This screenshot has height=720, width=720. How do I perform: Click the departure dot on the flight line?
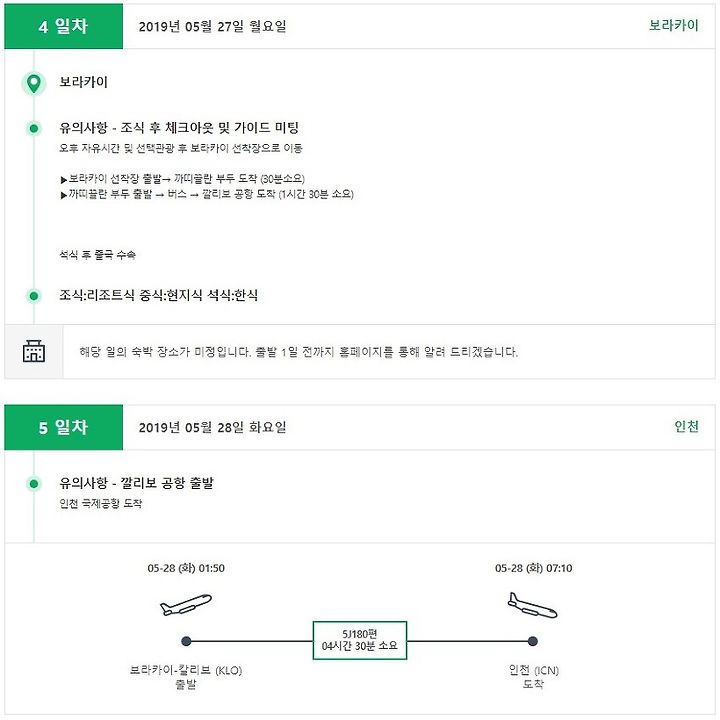tap(186, 641)
